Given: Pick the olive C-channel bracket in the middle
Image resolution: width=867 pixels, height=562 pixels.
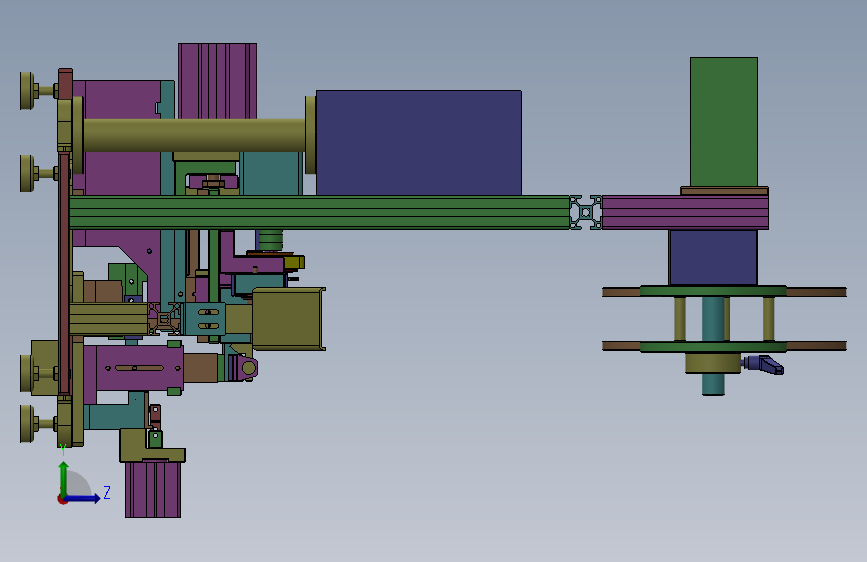Looking at the screenshot, I should pyautogui.click(x=289, y=319).
